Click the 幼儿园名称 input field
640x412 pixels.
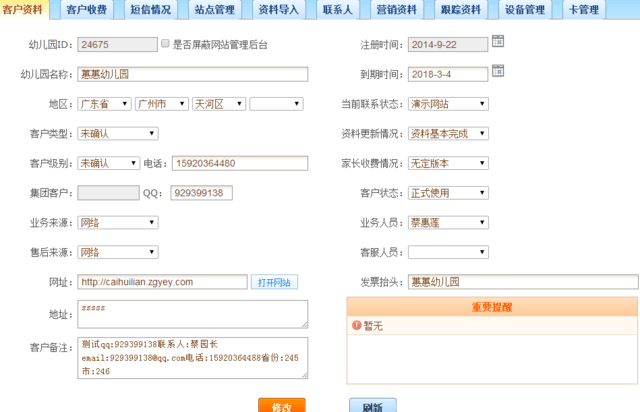[x=193, y=74]
